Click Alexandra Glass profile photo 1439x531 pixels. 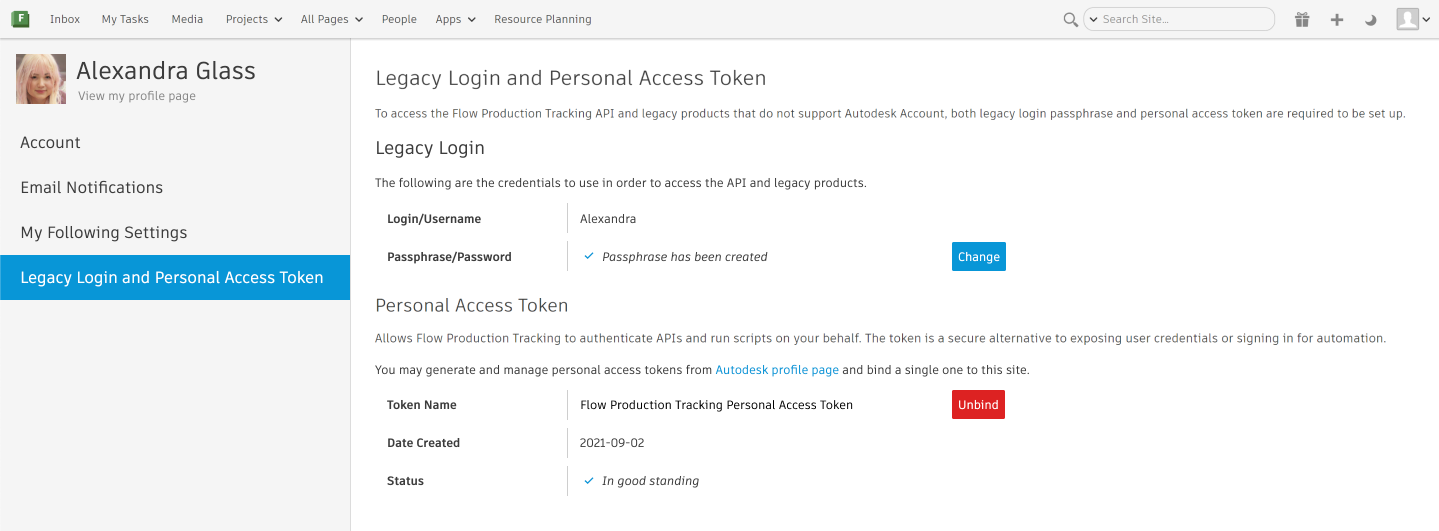tap(41, 80)
